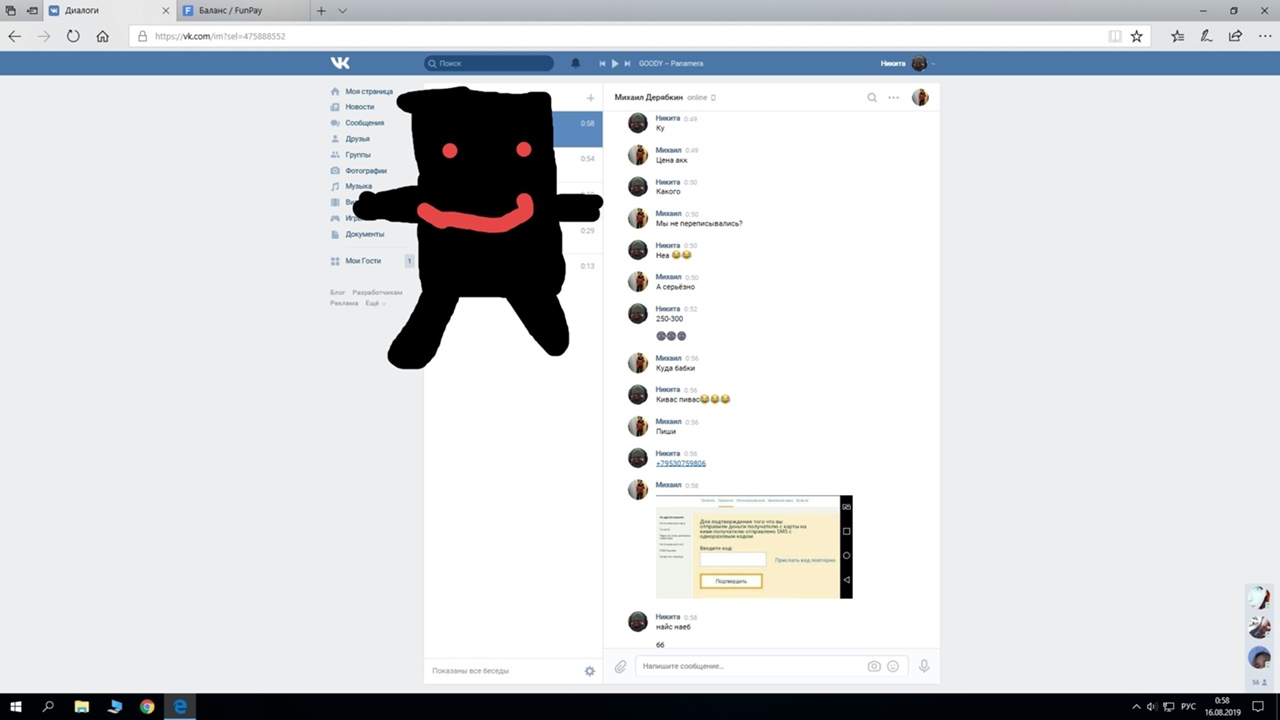Open the three-dots conversation actions menu
The height and width of the screenshot is (720, 1280).
[893, 97]
